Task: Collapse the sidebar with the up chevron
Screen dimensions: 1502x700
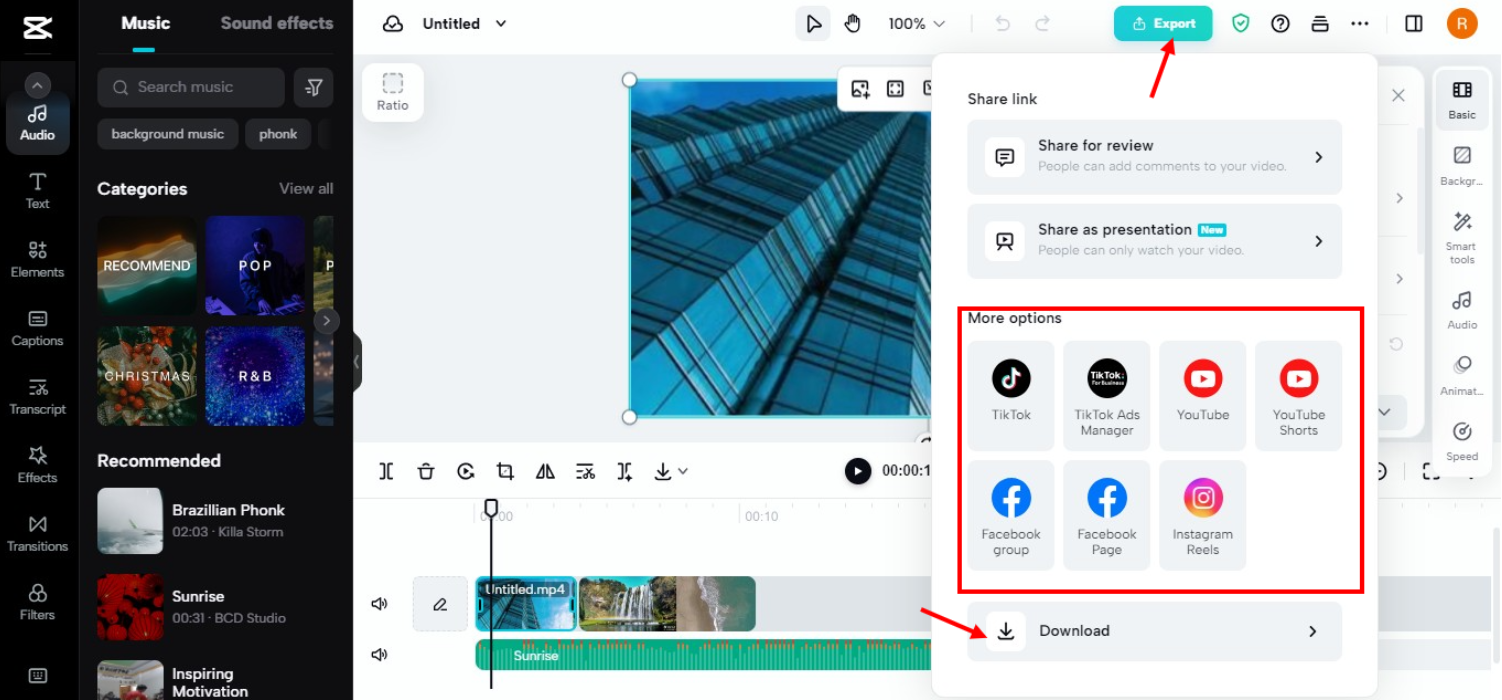Action: click(38, 85)
